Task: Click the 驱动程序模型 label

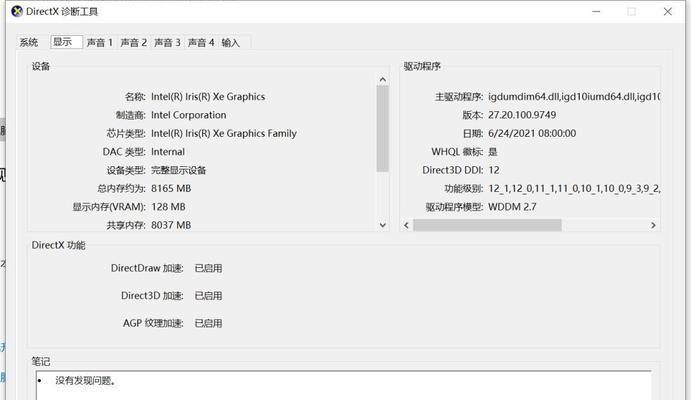Action: point(454,207)
